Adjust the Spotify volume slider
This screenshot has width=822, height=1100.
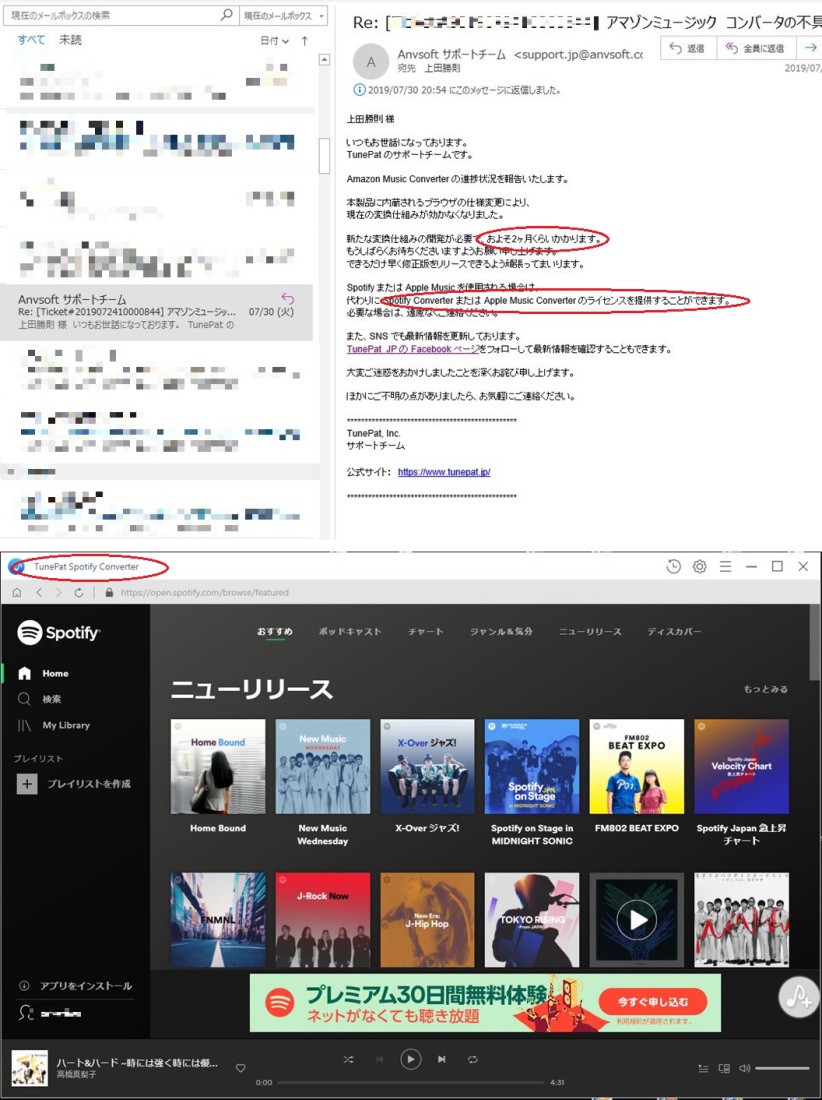[782, 1068]
